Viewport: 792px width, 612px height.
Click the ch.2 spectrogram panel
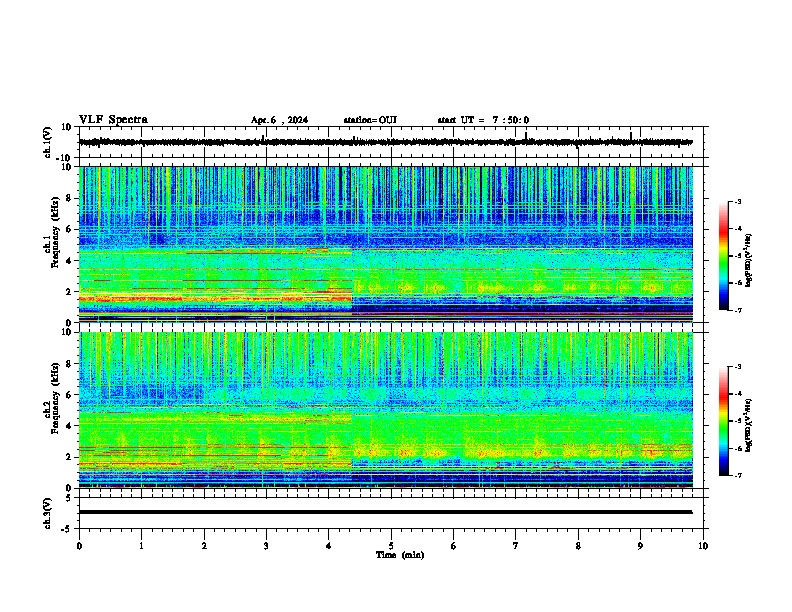click(386, 410)
